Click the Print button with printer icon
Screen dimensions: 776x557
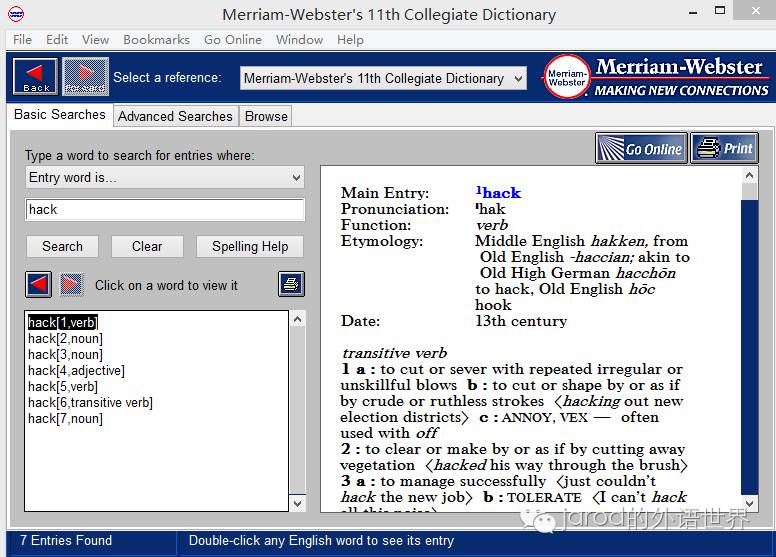click(725, 148)
